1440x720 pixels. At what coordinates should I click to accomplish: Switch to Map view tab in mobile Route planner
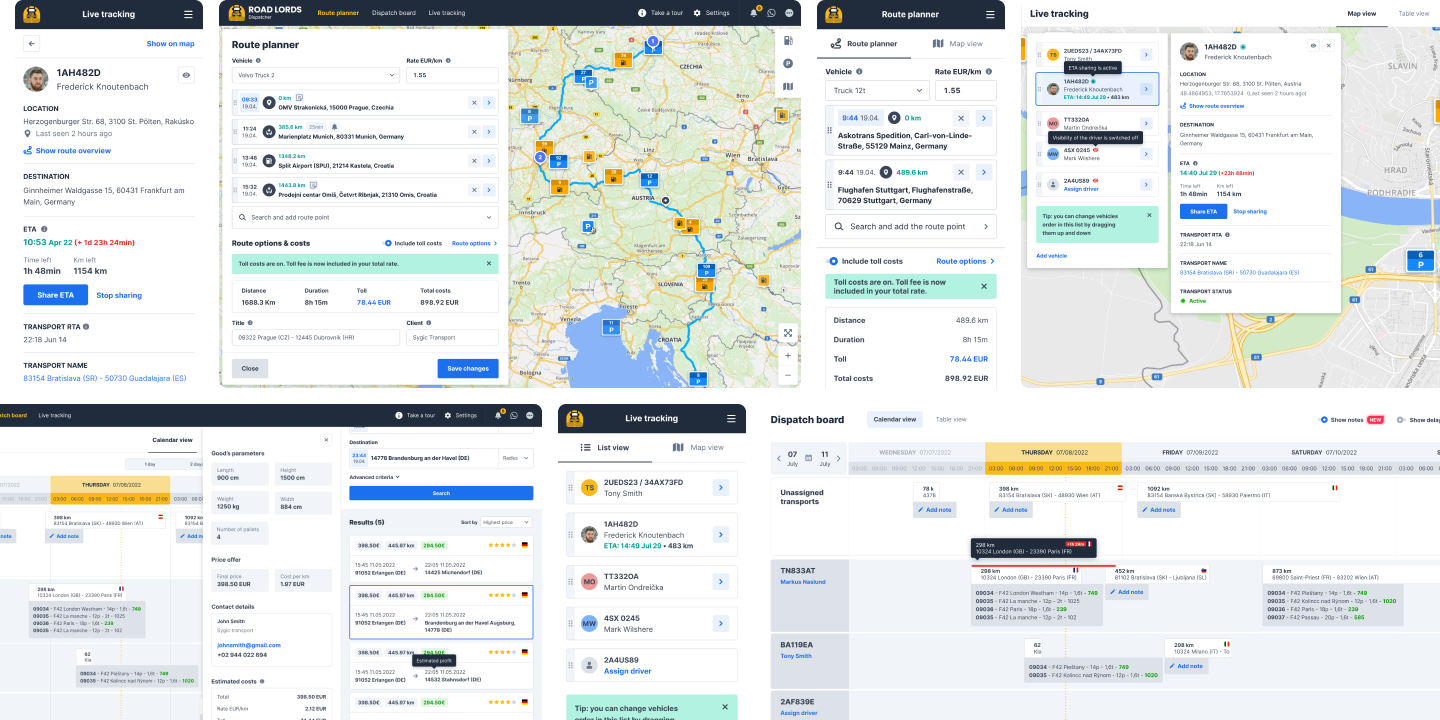click(x=957, y=44)
